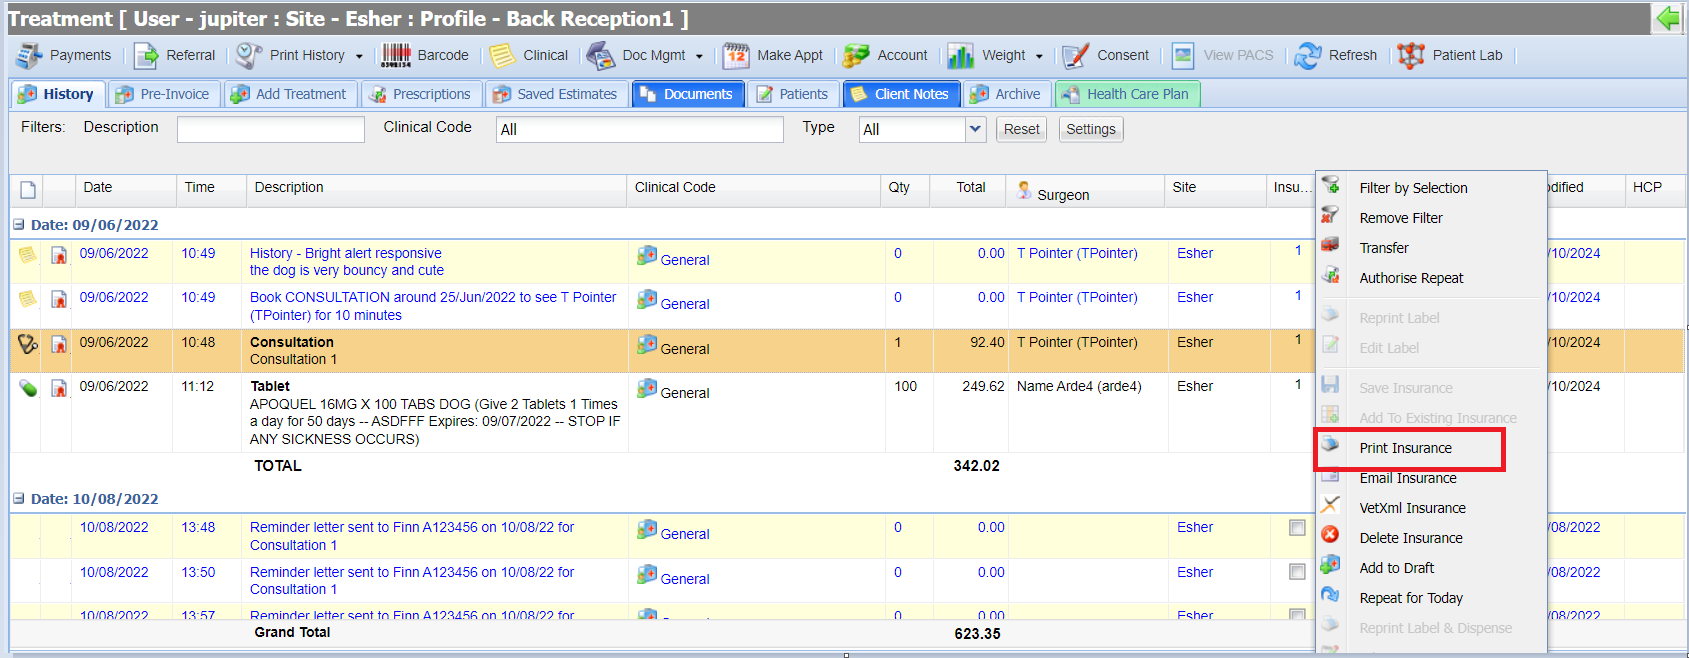Open the Health Care Plan tab
The height and width of the screenshot is (658, 1689).
[1127, 94]
